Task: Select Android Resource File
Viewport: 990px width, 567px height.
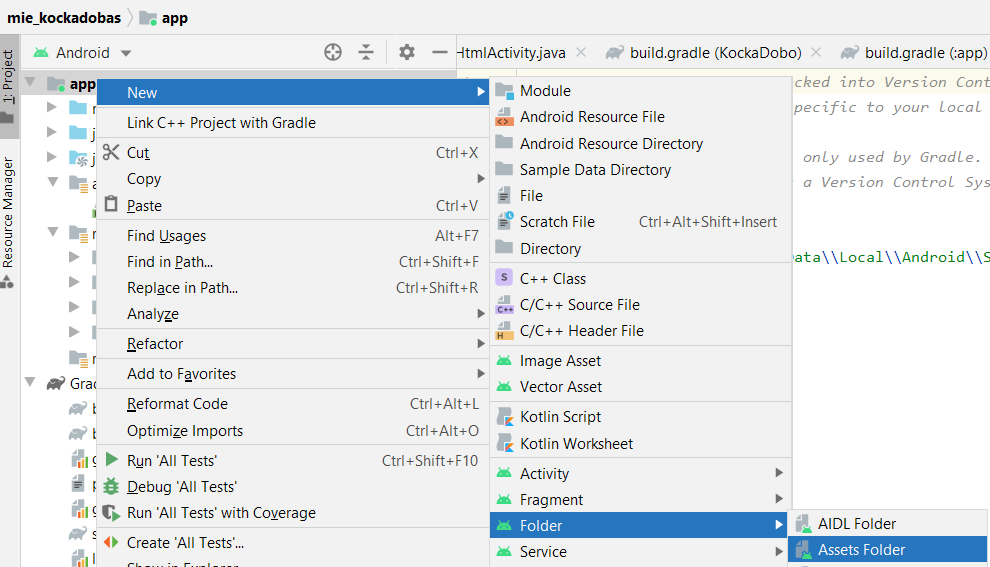Action: [640, 117]
